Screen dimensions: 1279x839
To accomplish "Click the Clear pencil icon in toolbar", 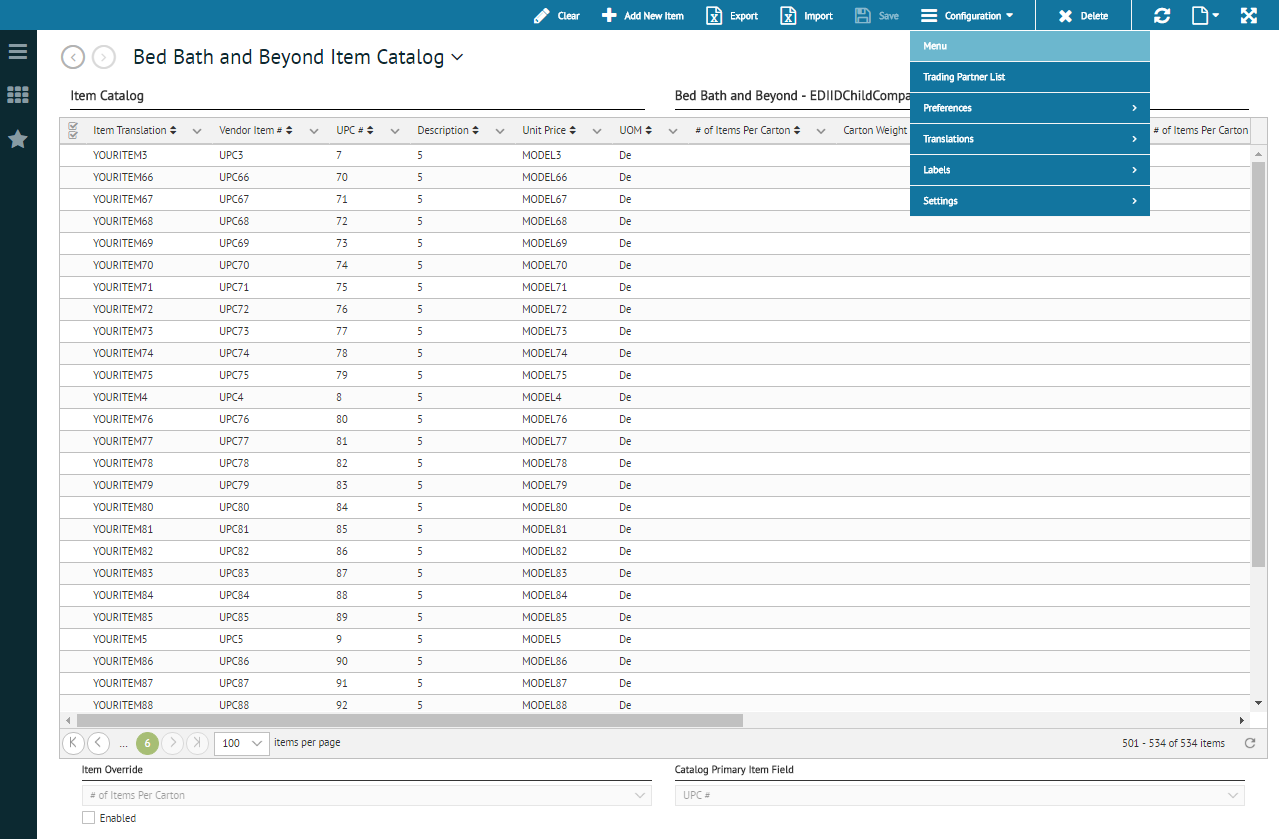I will tap(542, 15).
